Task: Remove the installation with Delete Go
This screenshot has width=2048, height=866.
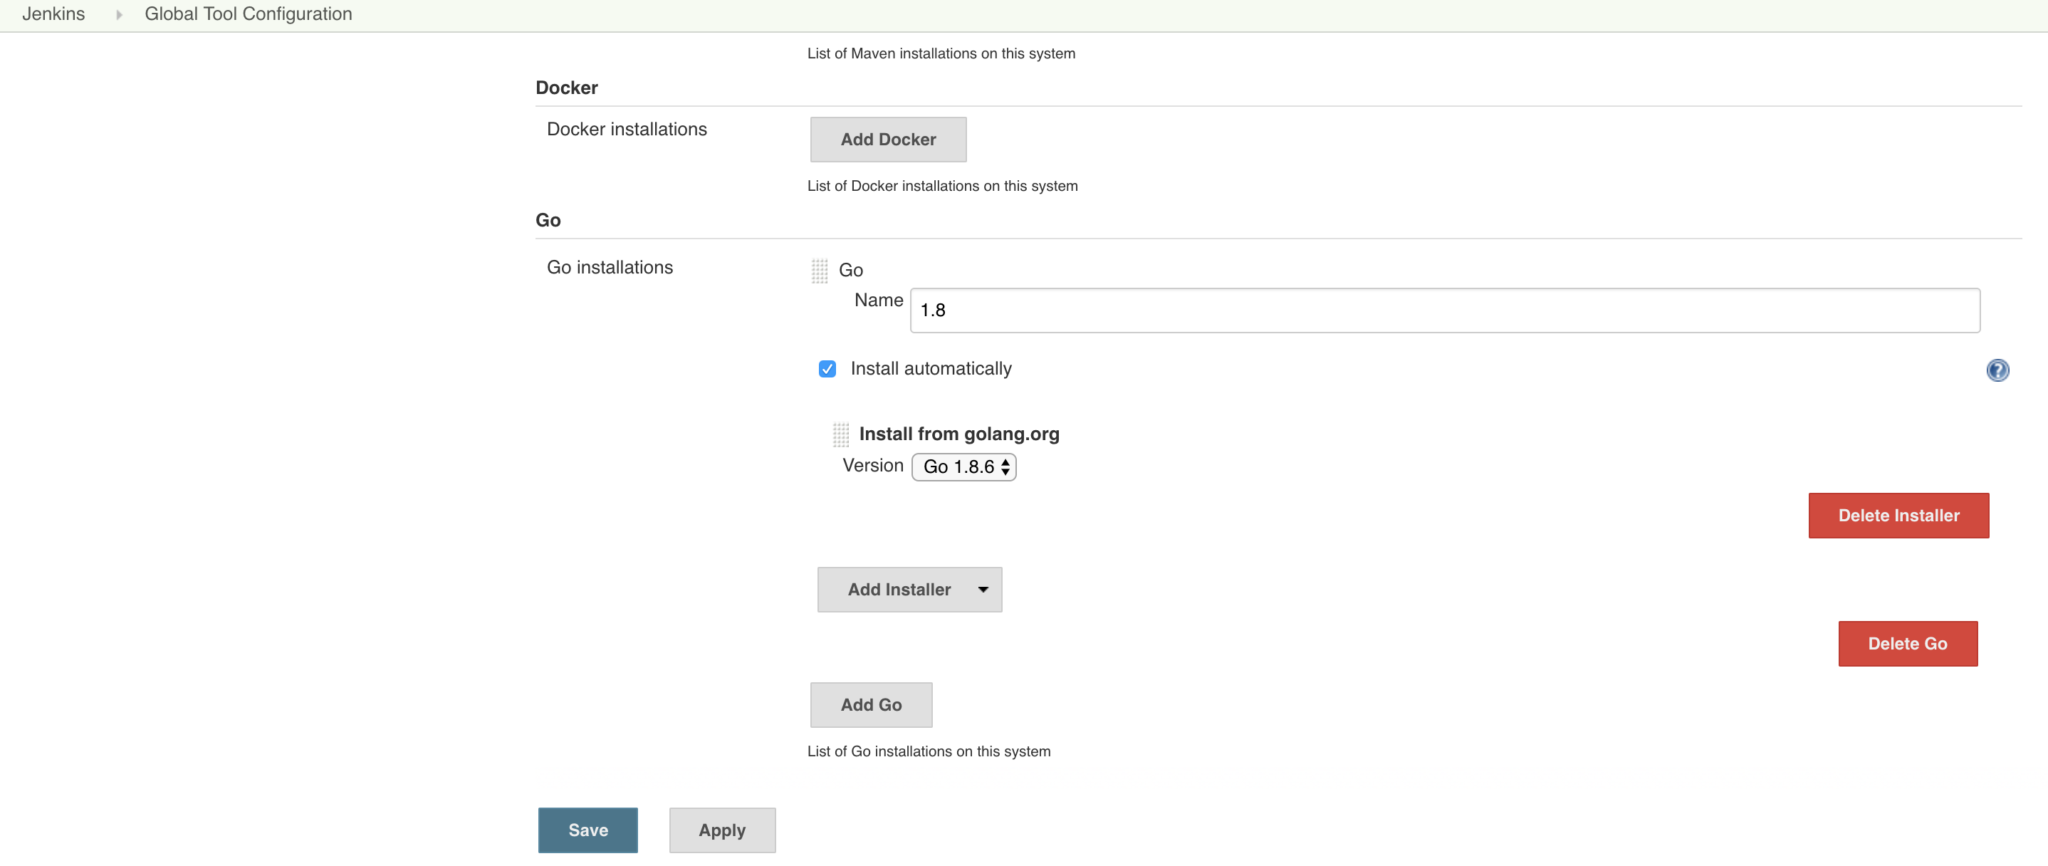Action: 1907,644
